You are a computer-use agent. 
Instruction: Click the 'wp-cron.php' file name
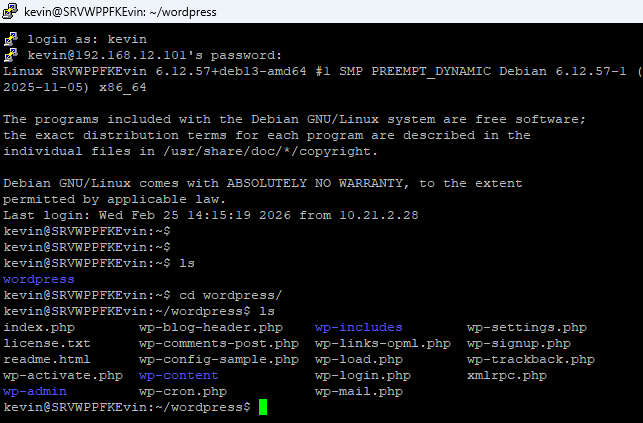pyautogui.click(x=182, y=391)
